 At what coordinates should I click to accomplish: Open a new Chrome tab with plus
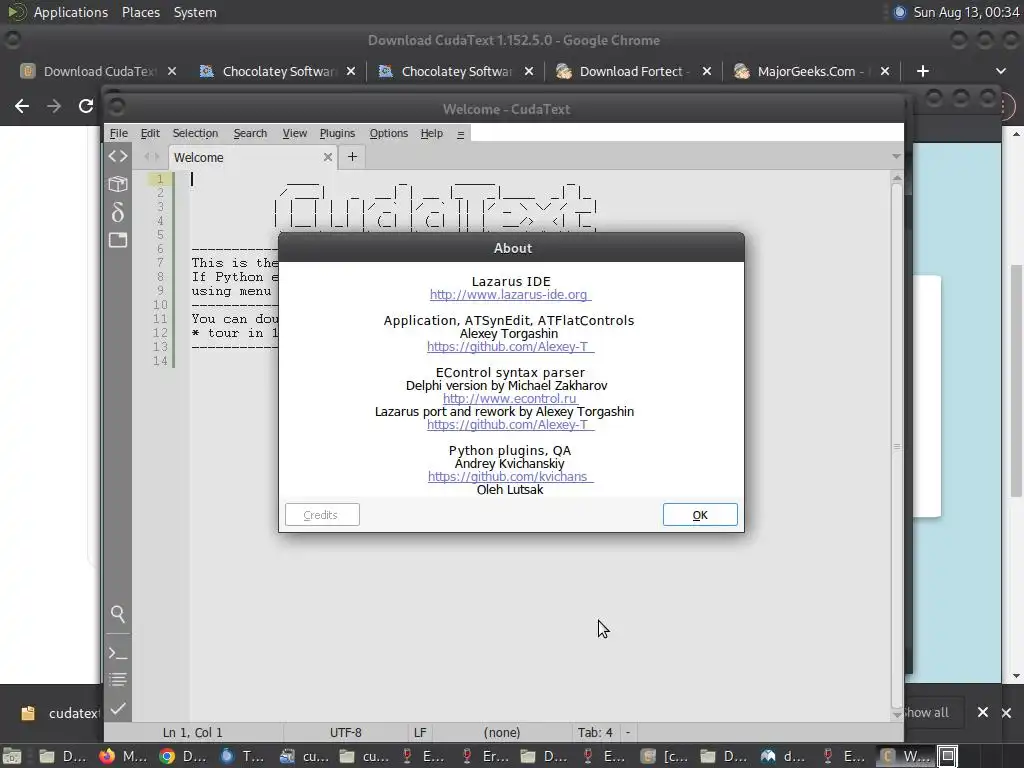(x=923, y=71)
